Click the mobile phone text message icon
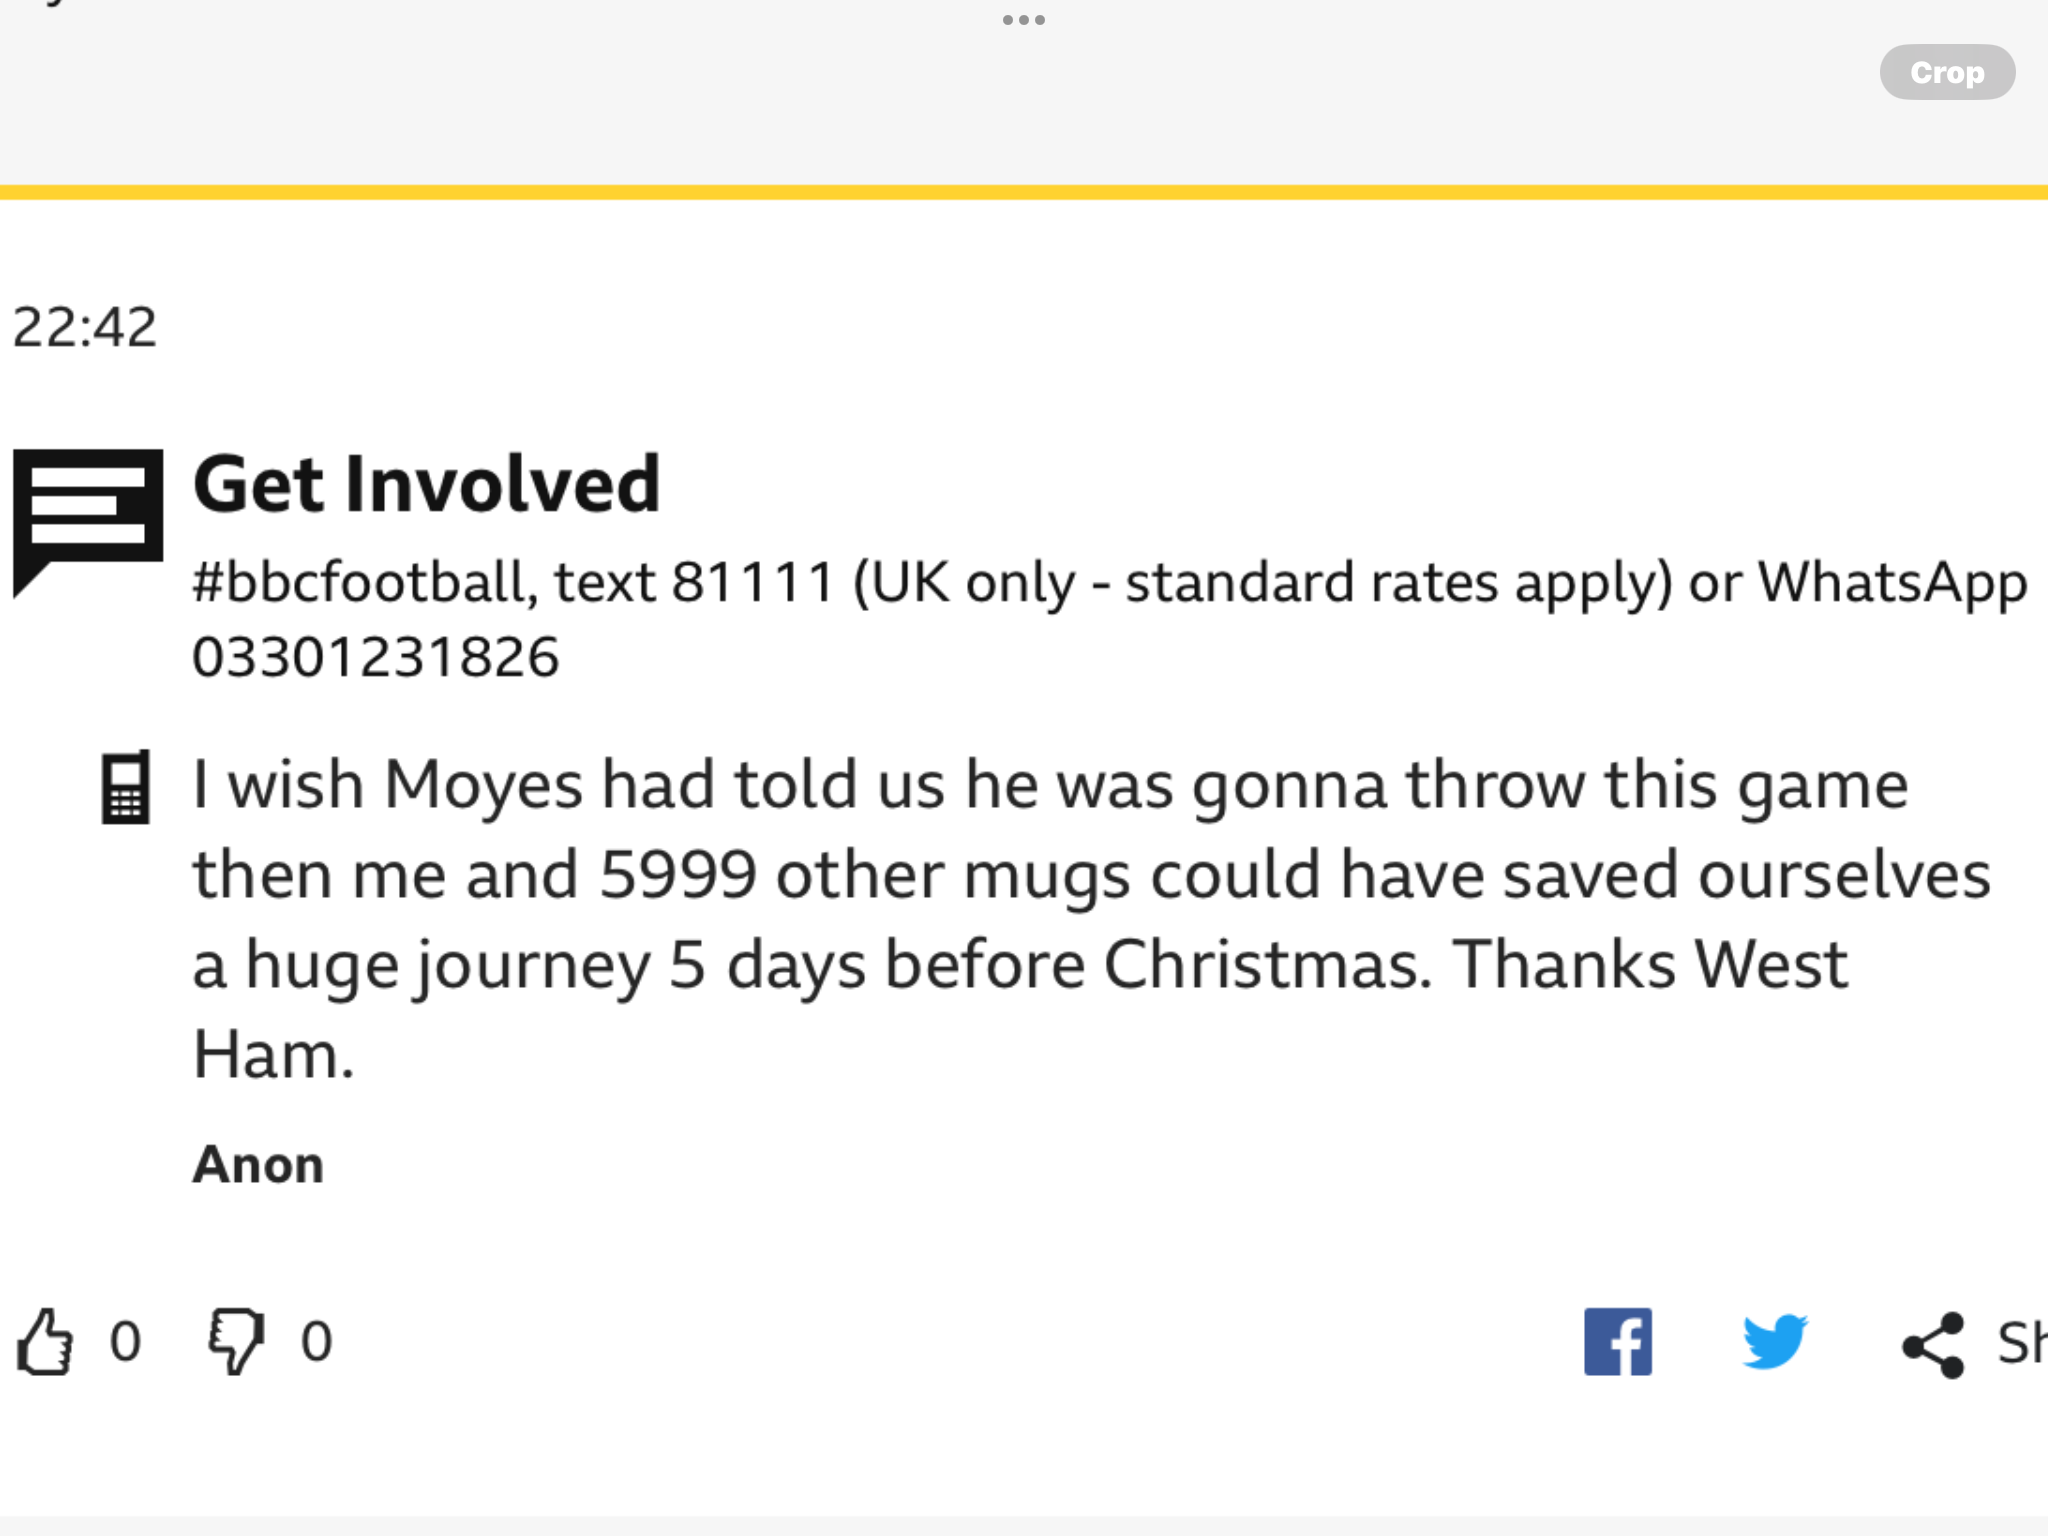 (x=126, y=787)
